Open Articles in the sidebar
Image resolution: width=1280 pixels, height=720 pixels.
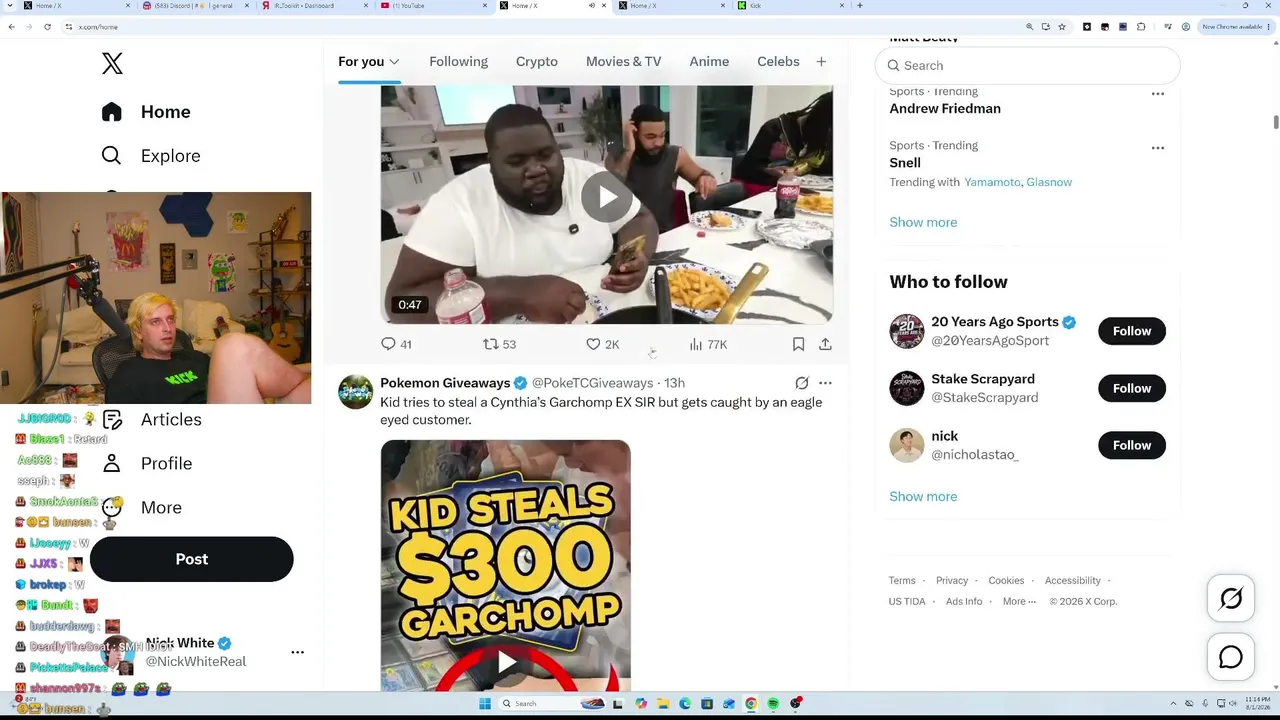[151, 420]
